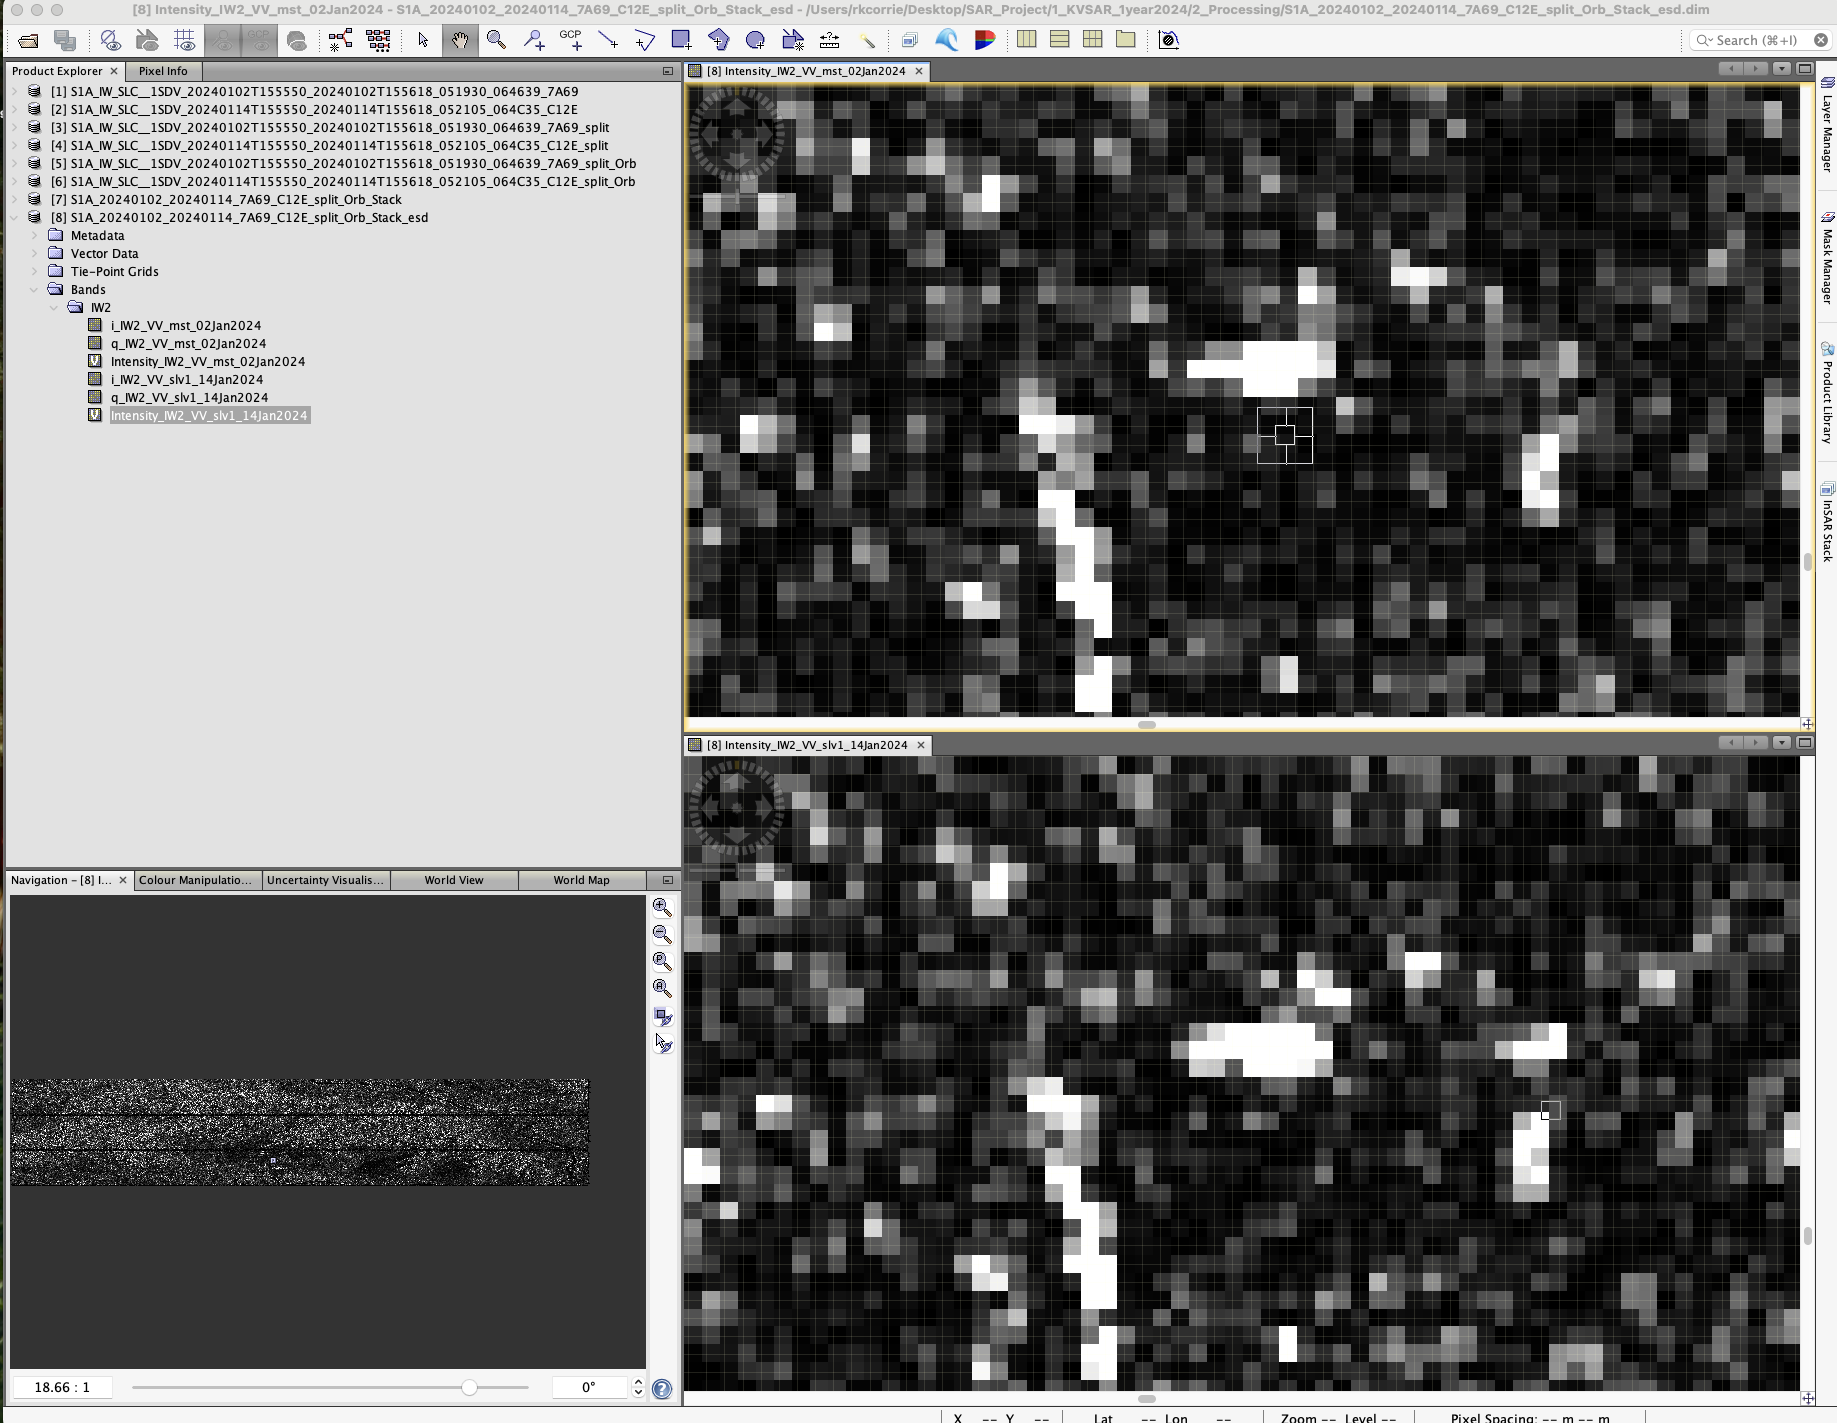The width and height of the screenshot is (1837, 1423).
Task: Toggle synchronise views across image windows
Action: coord(662,1017)
